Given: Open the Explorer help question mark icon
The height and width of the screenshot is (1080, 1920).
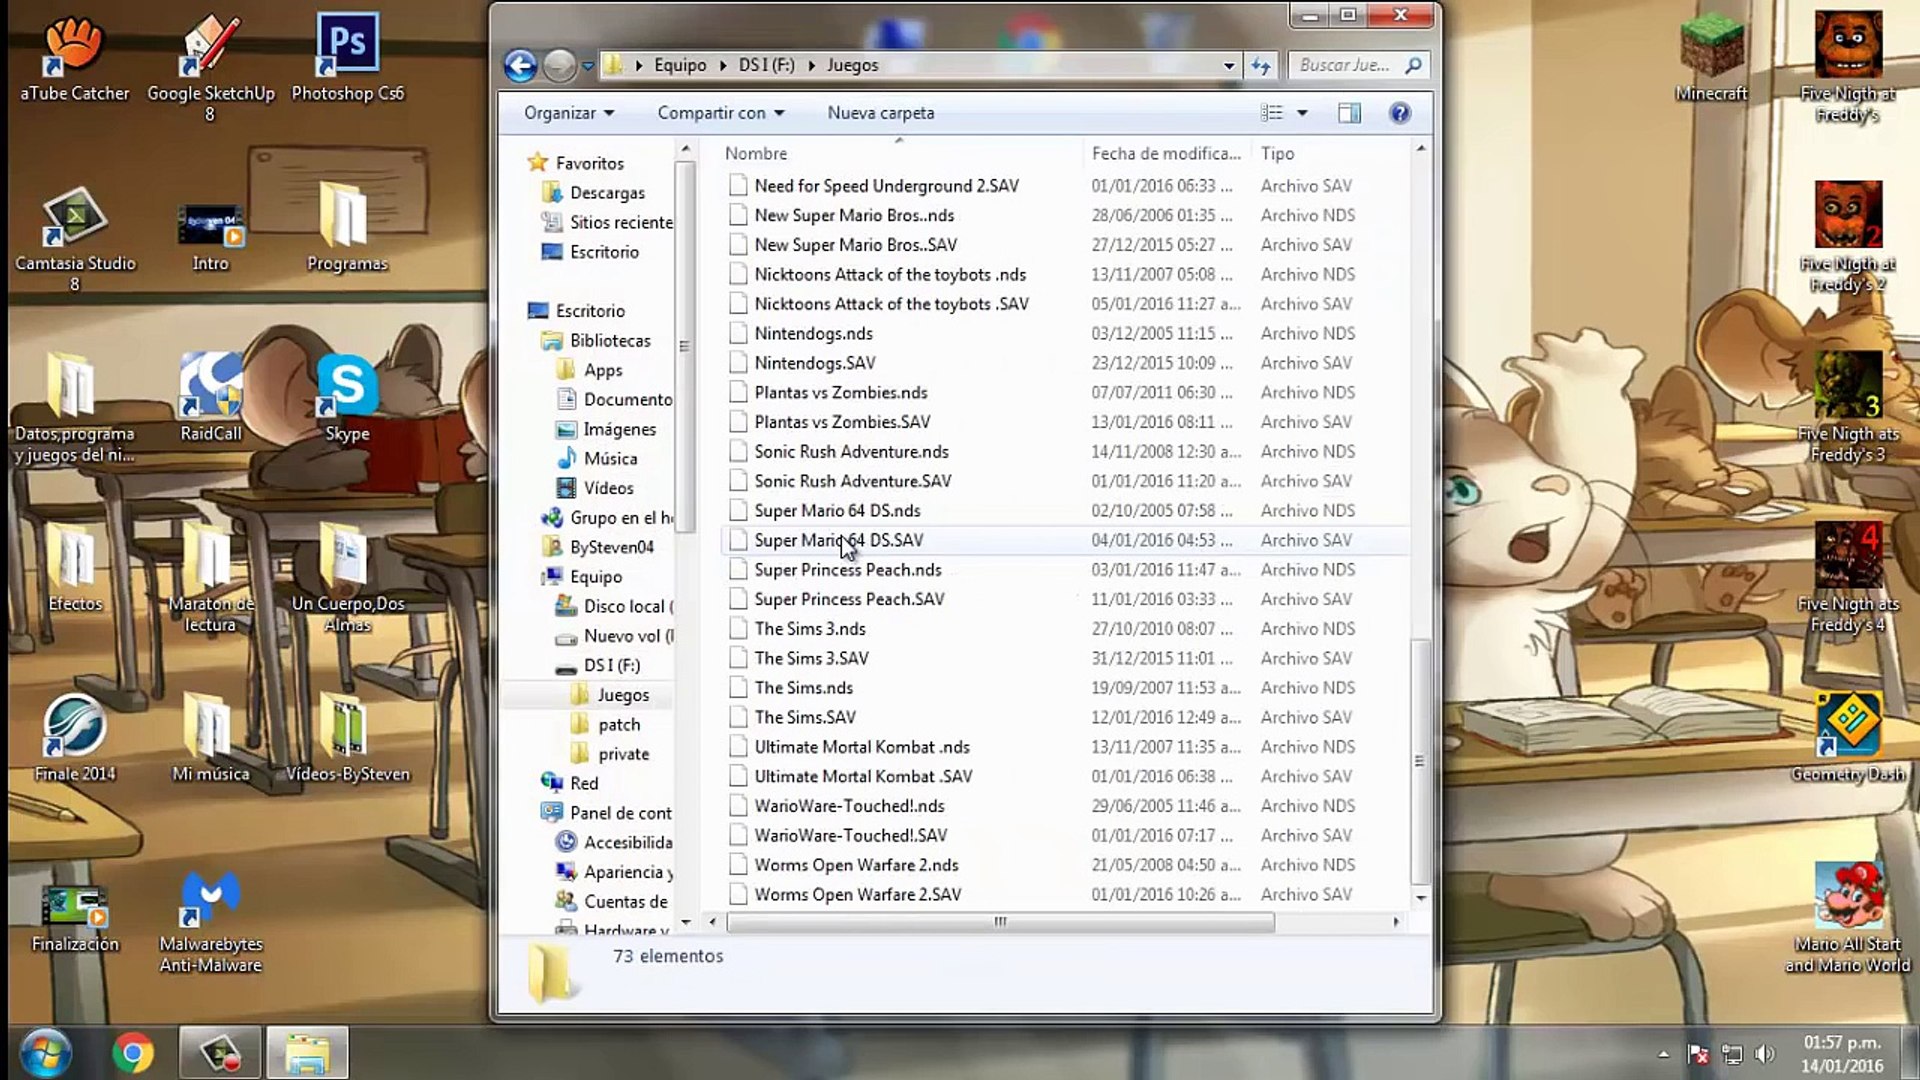Looking at the screenshot, I should pos(1400,113).
